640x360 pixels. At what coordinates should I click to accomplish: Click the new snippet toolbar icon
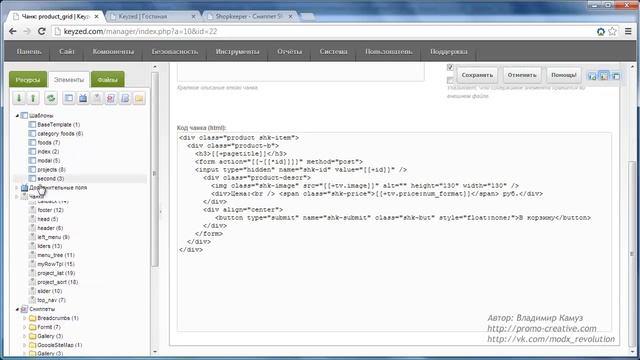tap(111, 98)
